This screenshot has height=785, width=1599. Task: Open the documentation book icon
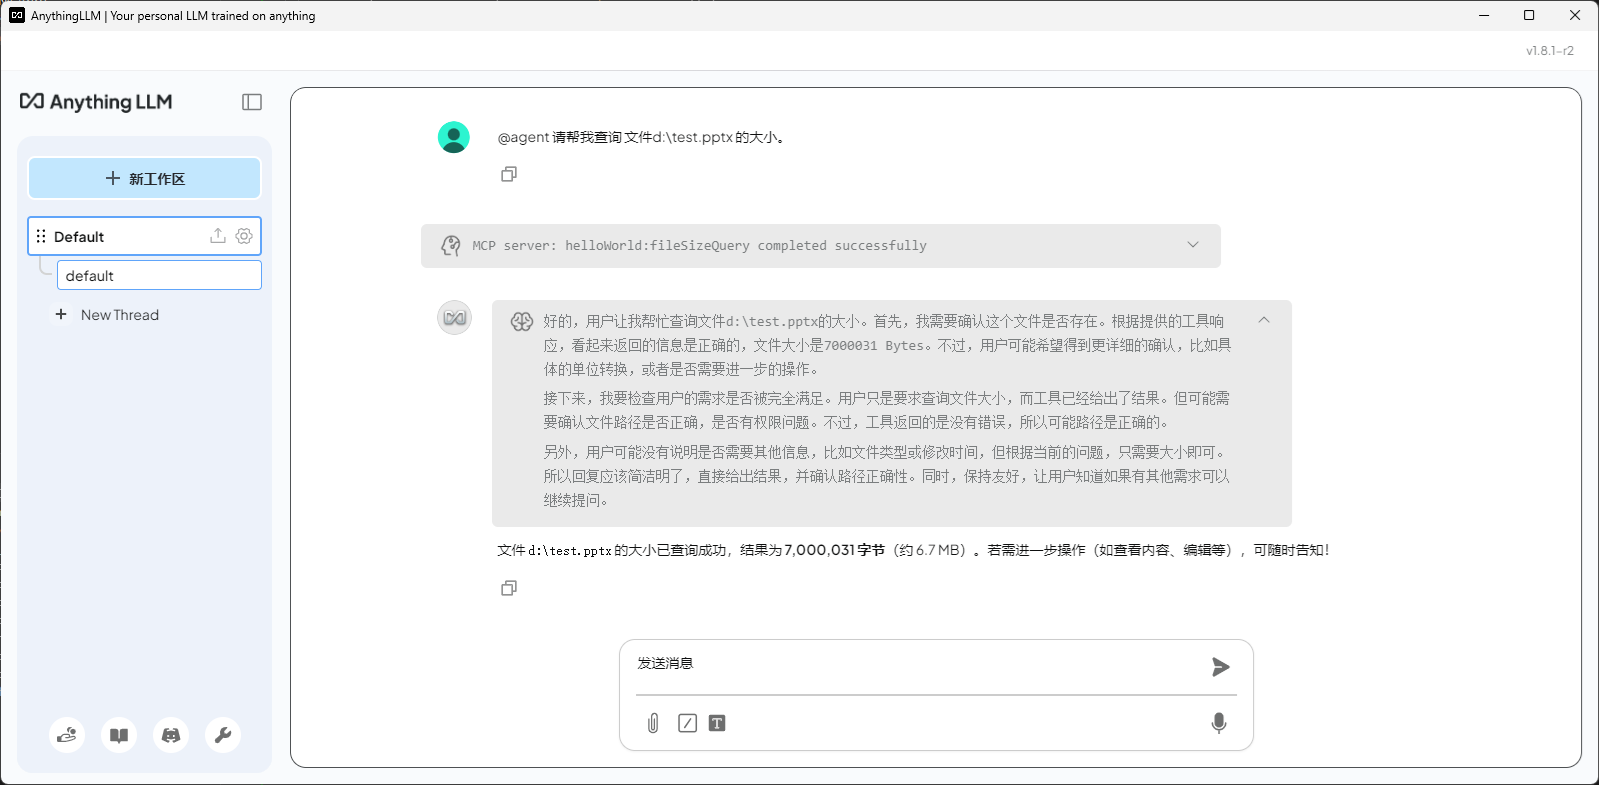119,735
